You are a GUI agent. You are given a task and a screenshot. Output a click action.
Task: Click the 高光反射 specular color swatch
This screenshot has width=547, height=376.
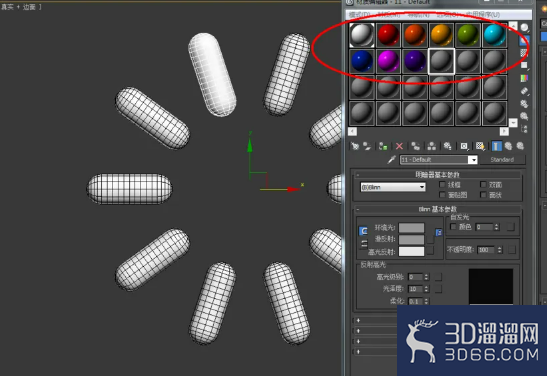point(412,251)
